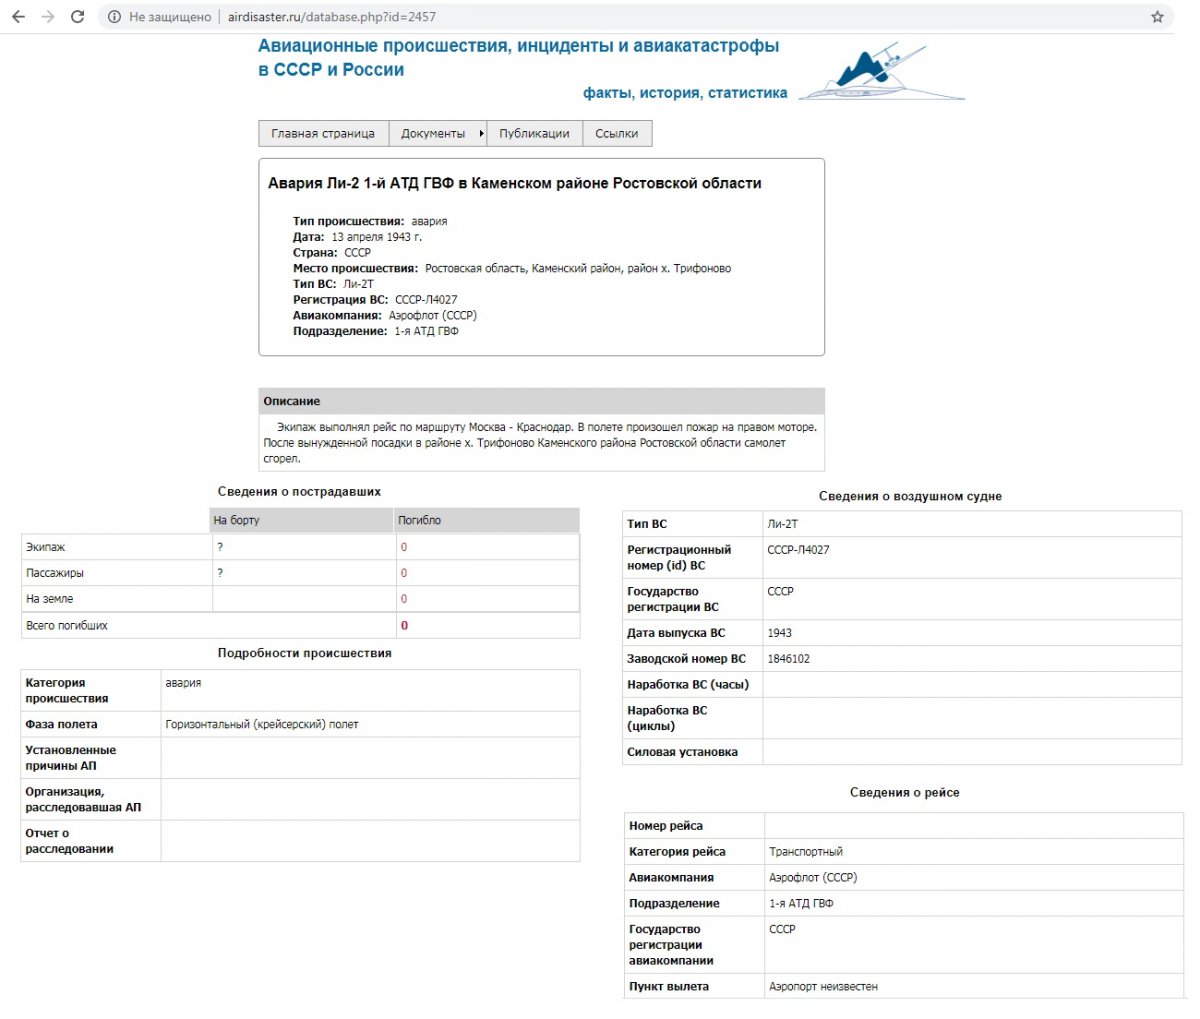This screenshot has width=1200, height=1019.
Task: Click the site title 'Авиационные происшествия, инциденты и авиакатастрофы'
Action: (519, 46)
